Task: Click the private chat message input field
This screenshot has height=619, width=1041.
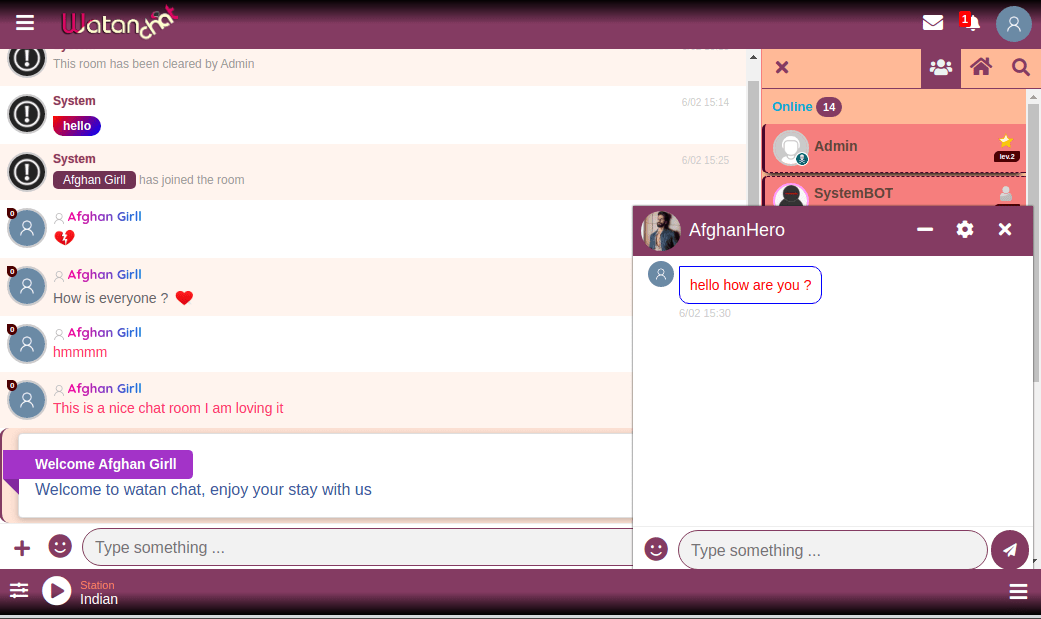Action: click(x=832, y=550)
